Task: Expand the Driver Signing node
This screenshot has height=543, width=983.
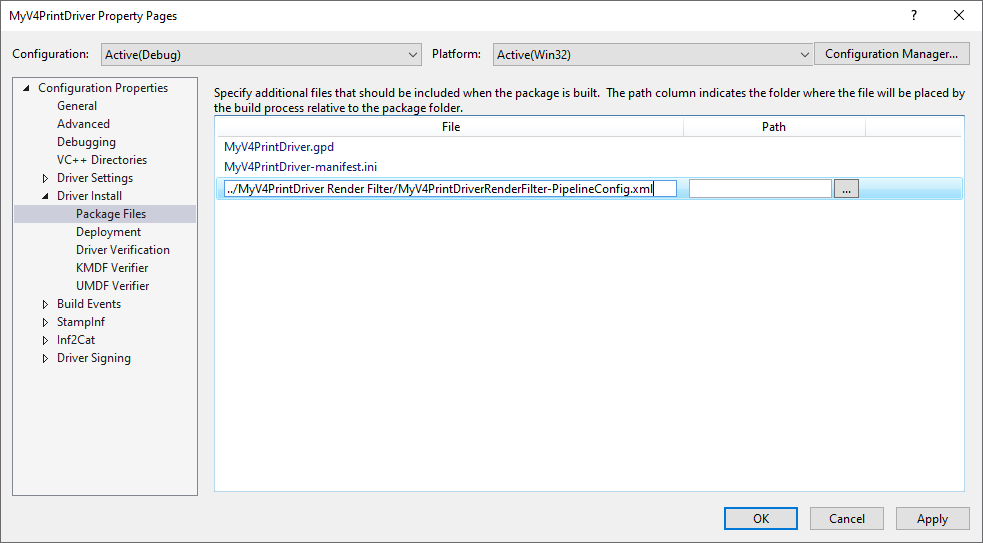Action: point(45,359)
